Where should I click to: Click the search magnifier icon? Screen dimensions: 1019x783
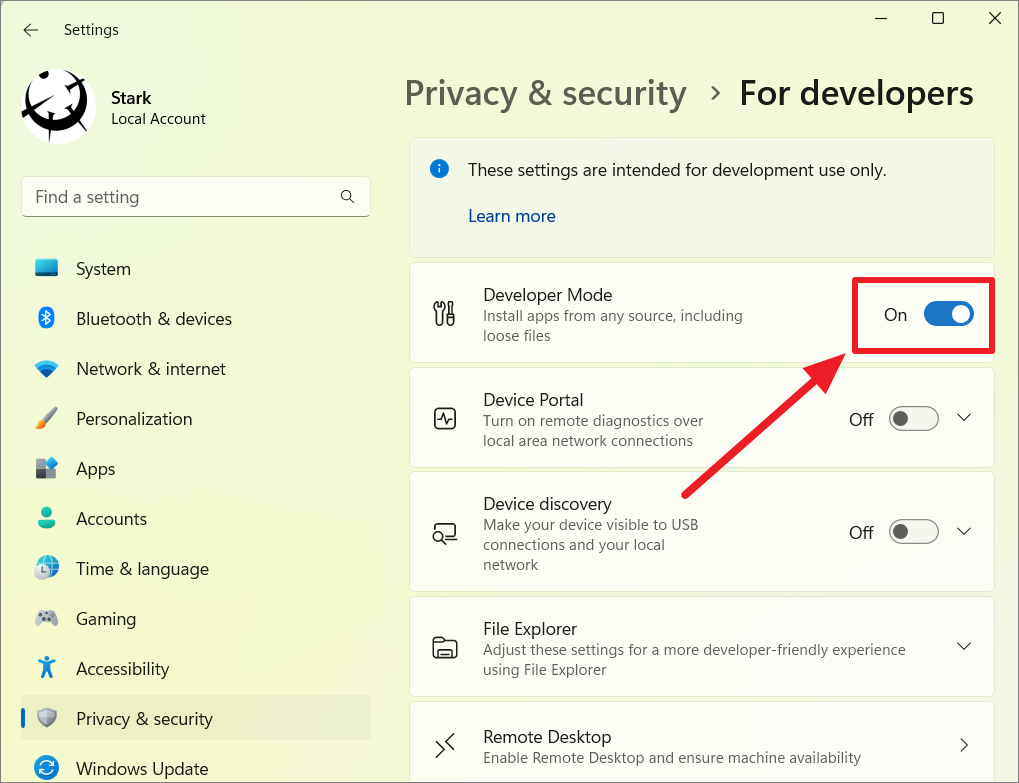(348, 196)
